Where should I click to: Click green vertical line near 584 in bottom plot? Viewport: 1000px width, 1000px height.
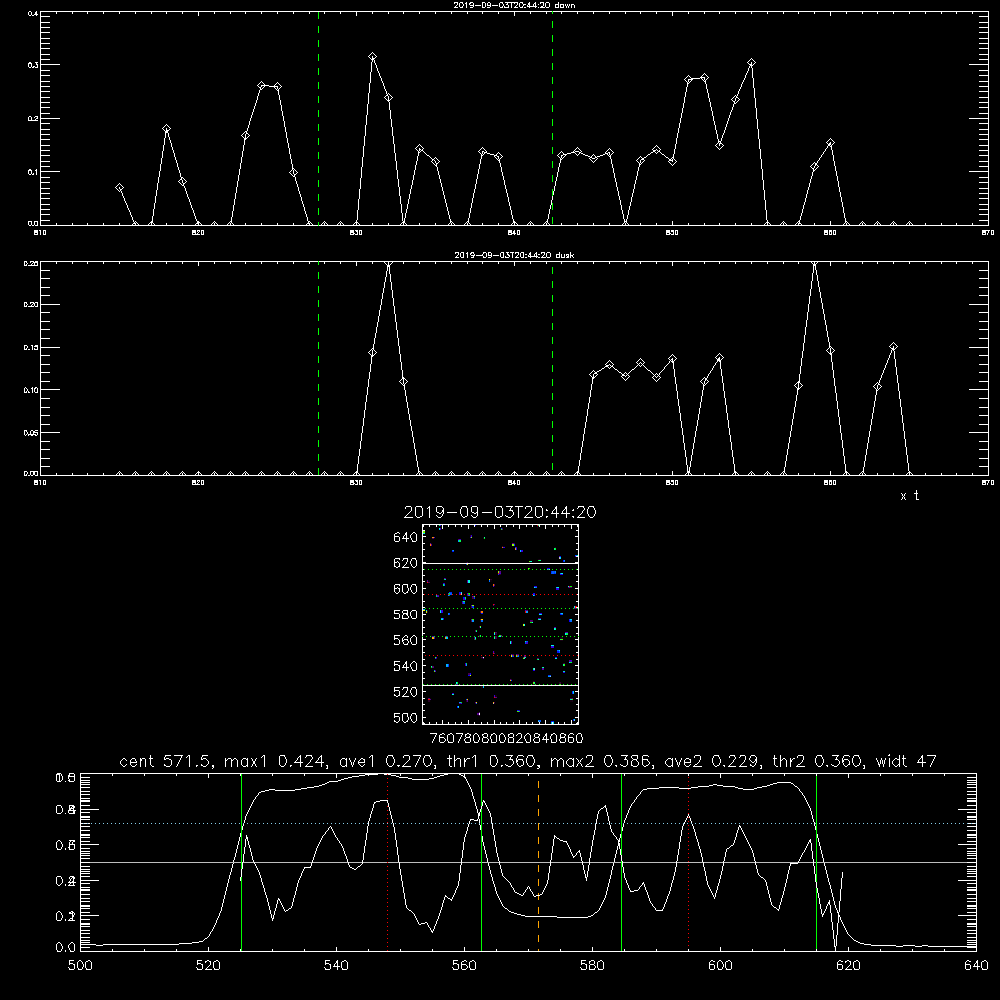coord(621,862)
